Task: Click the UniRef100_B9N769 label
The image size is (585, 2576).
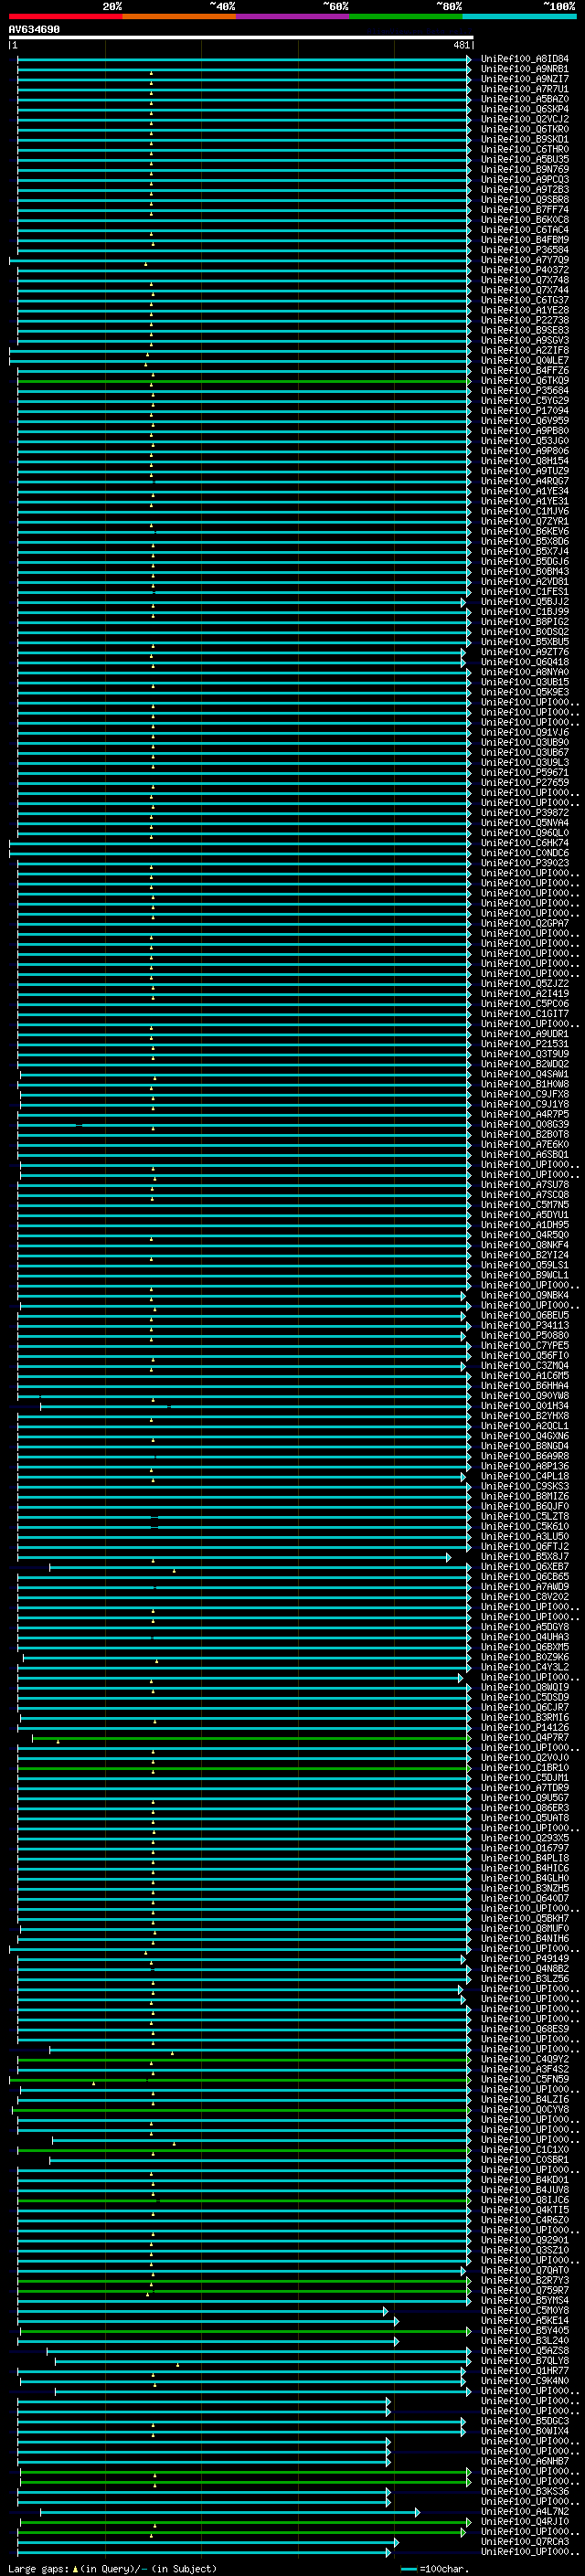Action: point(525,169)
